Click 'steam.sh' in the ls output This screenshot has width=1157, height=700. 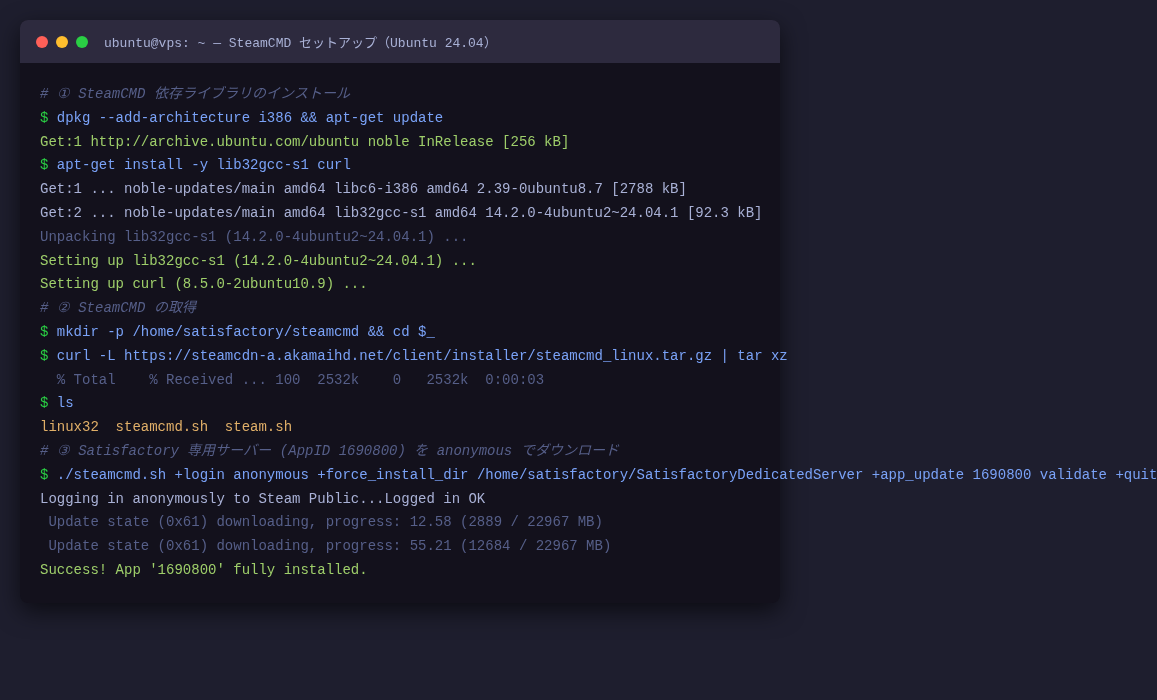(258, 427)
